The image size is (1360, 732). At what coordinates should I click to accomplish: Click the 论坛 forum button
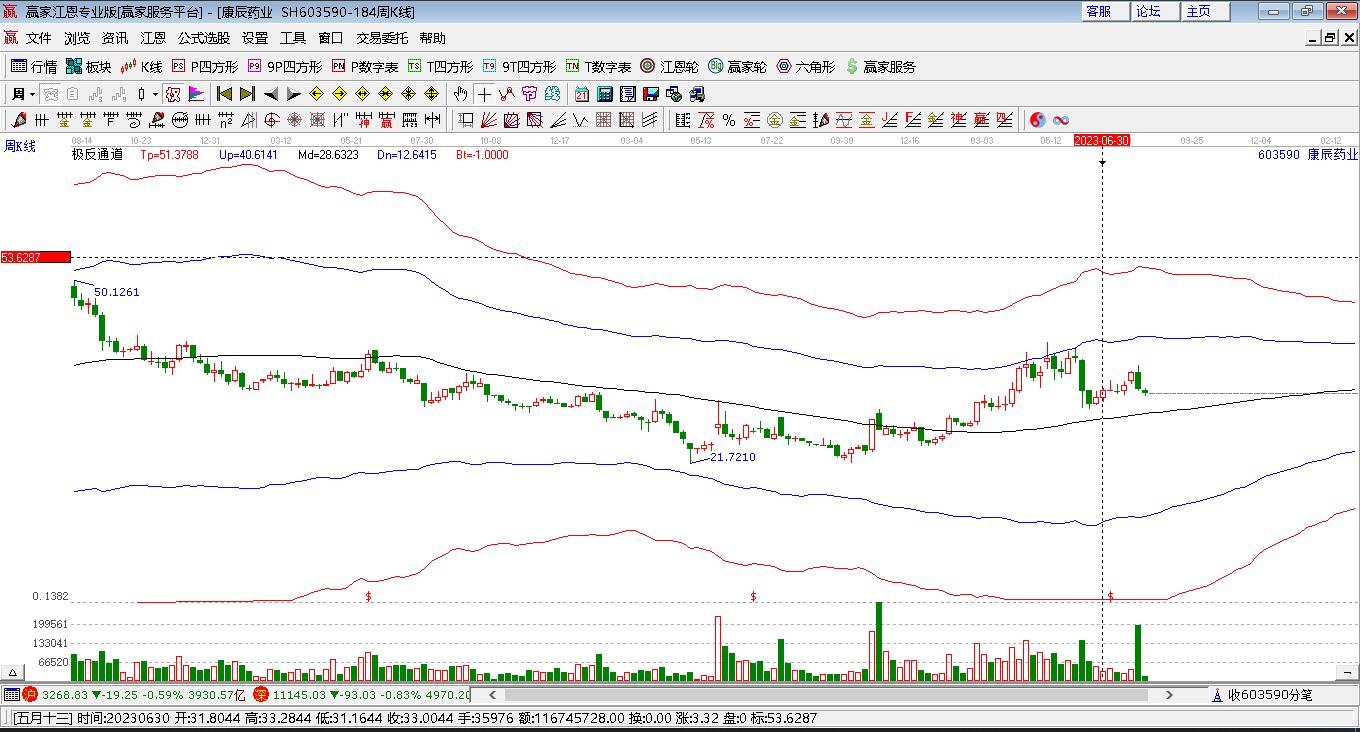pyautogui.click(x=1155, y=11)
